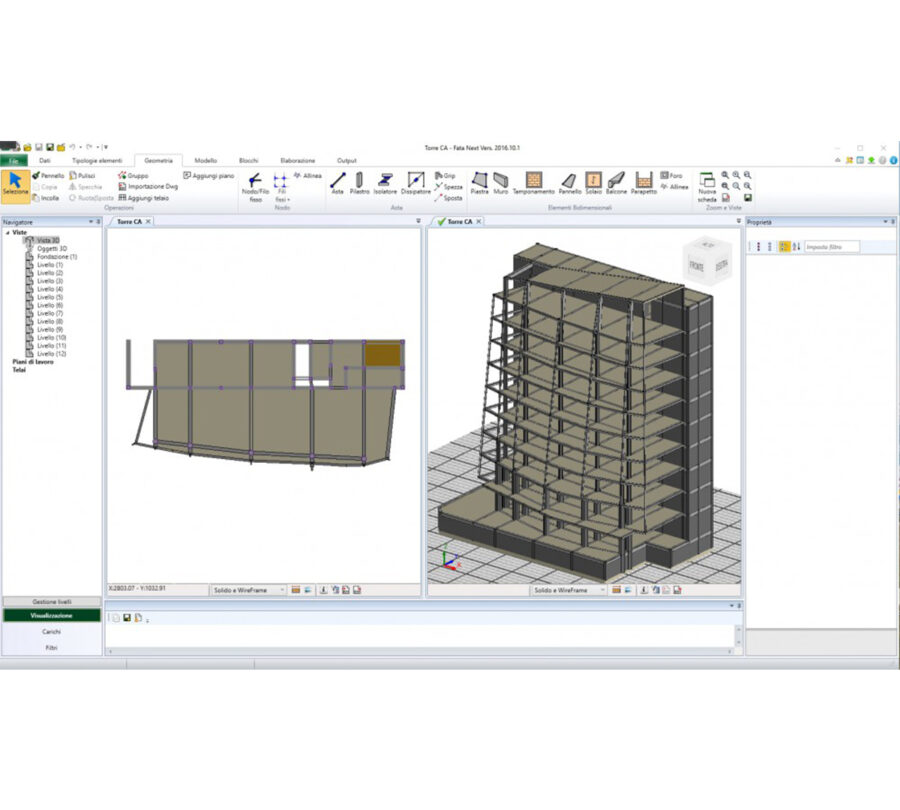Open the Gestione livelli section
This screenshot has width=900, height=810.
pos(52,602)
